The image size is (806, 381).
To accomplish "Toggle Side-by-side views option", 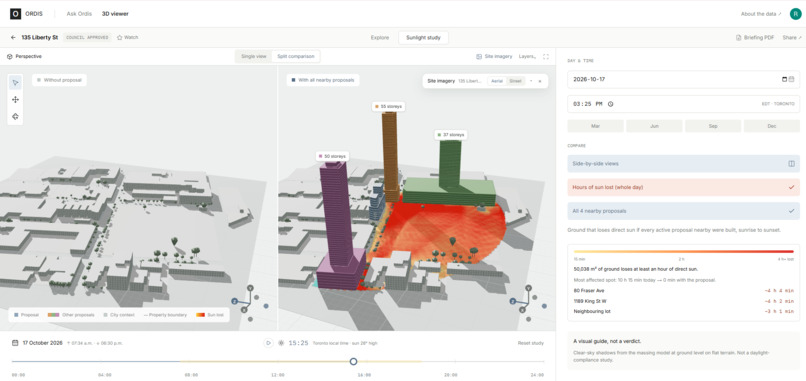I will 683,164.
